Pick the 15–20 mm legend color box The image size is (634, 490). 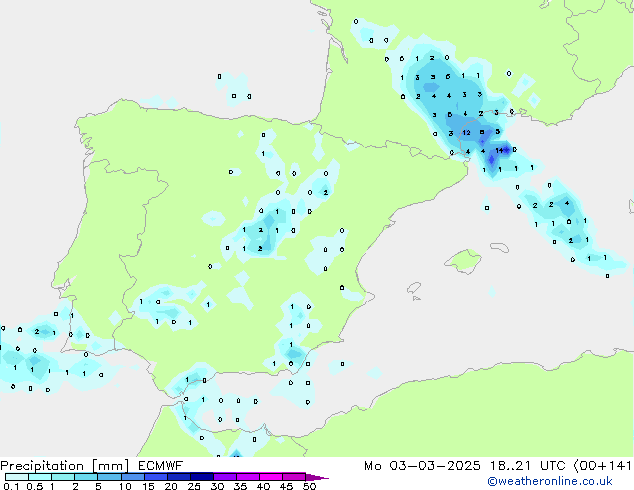(155, 477)
